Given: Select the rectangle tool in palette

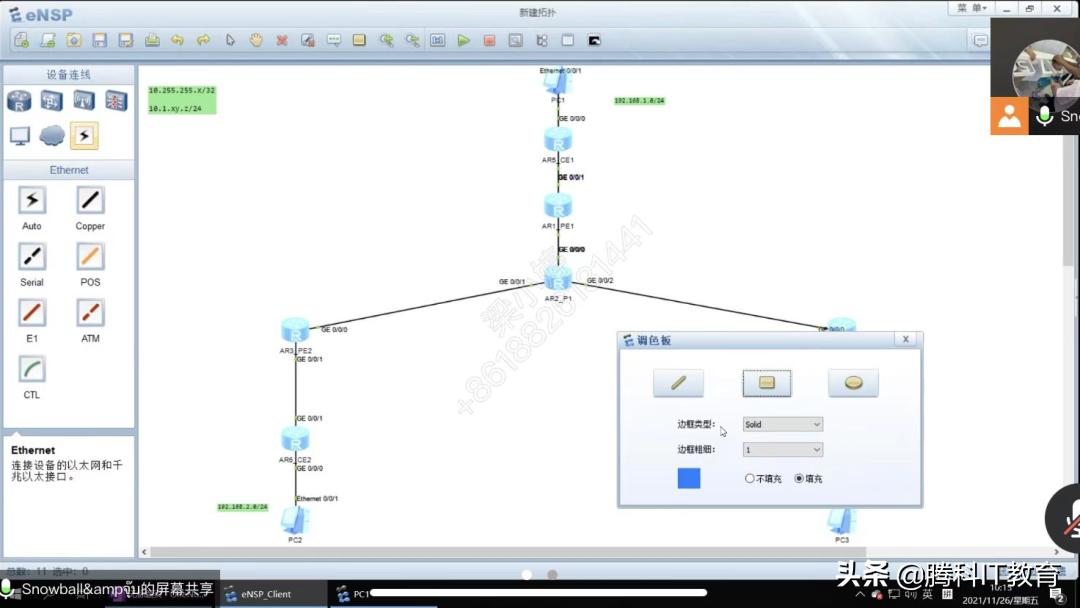Looking at the screenshot, I should point(767,383).
